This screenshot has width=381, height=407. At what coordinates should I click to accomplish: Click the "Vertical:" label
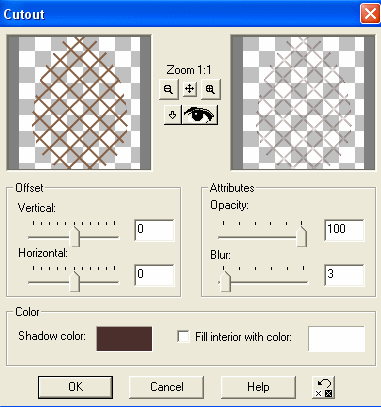tap(37, 208)
